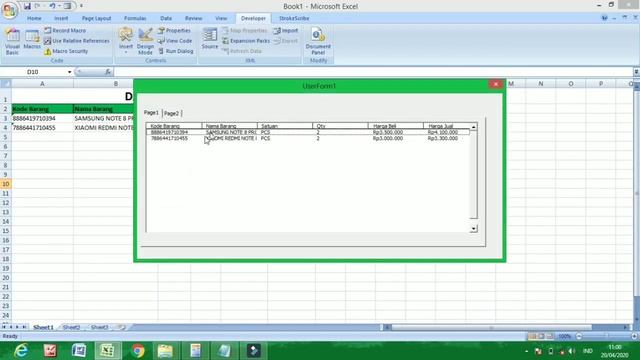This screenshot has width=640, height=360.
Task: Click Zoom In plus button
Action: [634, 336]
